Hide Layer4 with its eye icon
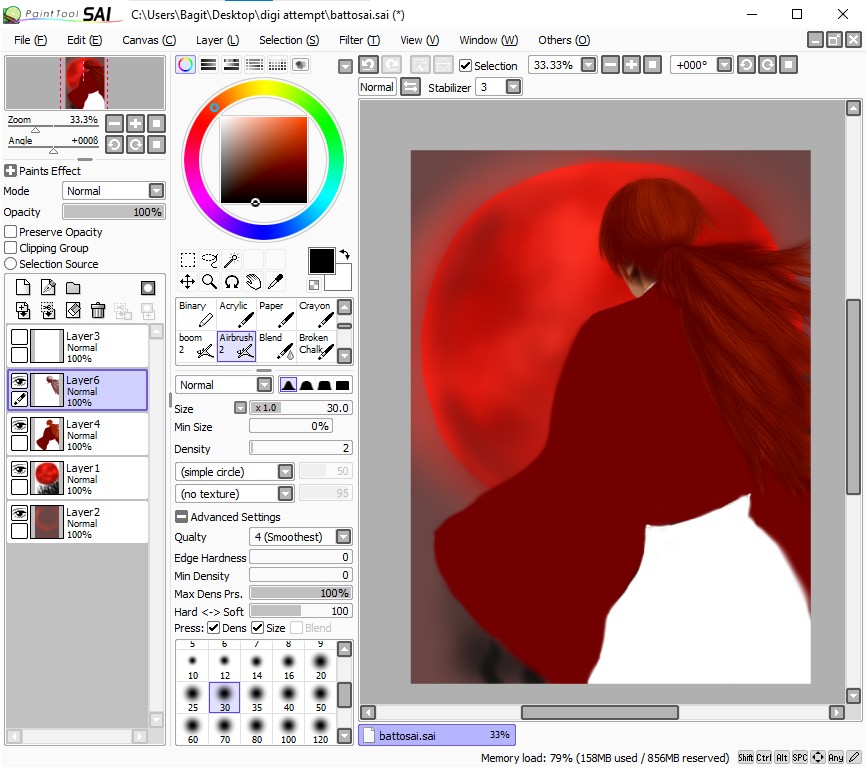 point(19,425)
